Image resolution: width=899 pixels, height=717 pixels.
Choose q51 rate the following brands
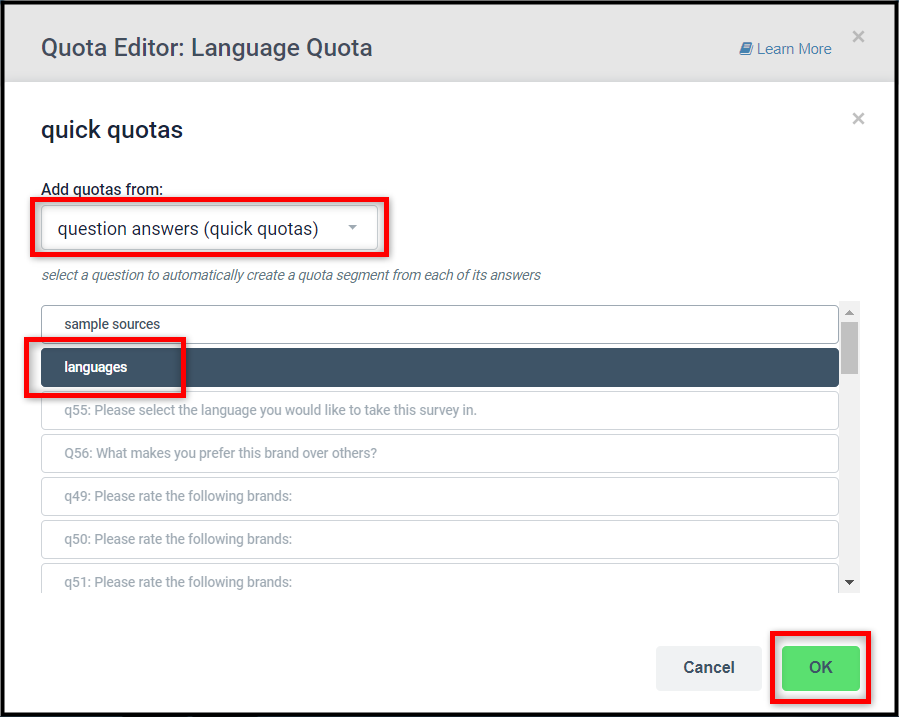point(440,579)
